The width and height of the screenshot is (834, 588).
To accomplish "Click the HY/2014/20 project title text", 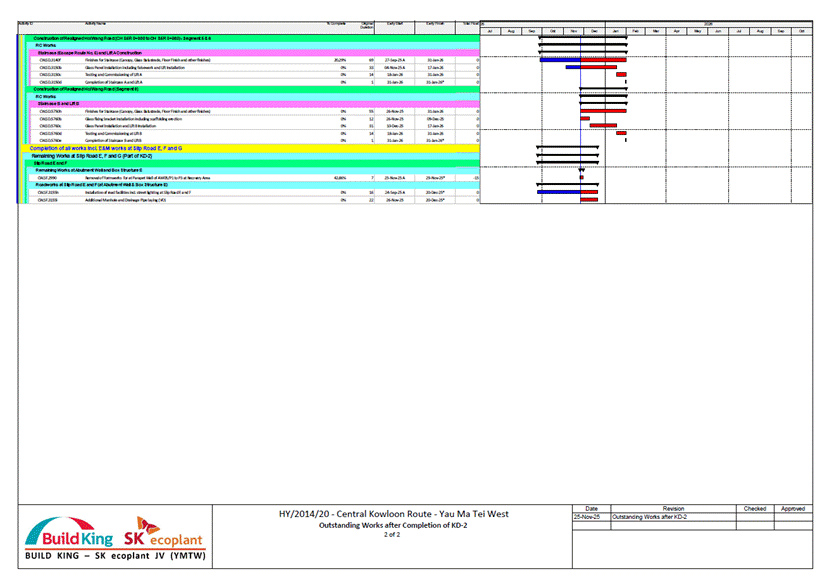I will tap(393, 514).
